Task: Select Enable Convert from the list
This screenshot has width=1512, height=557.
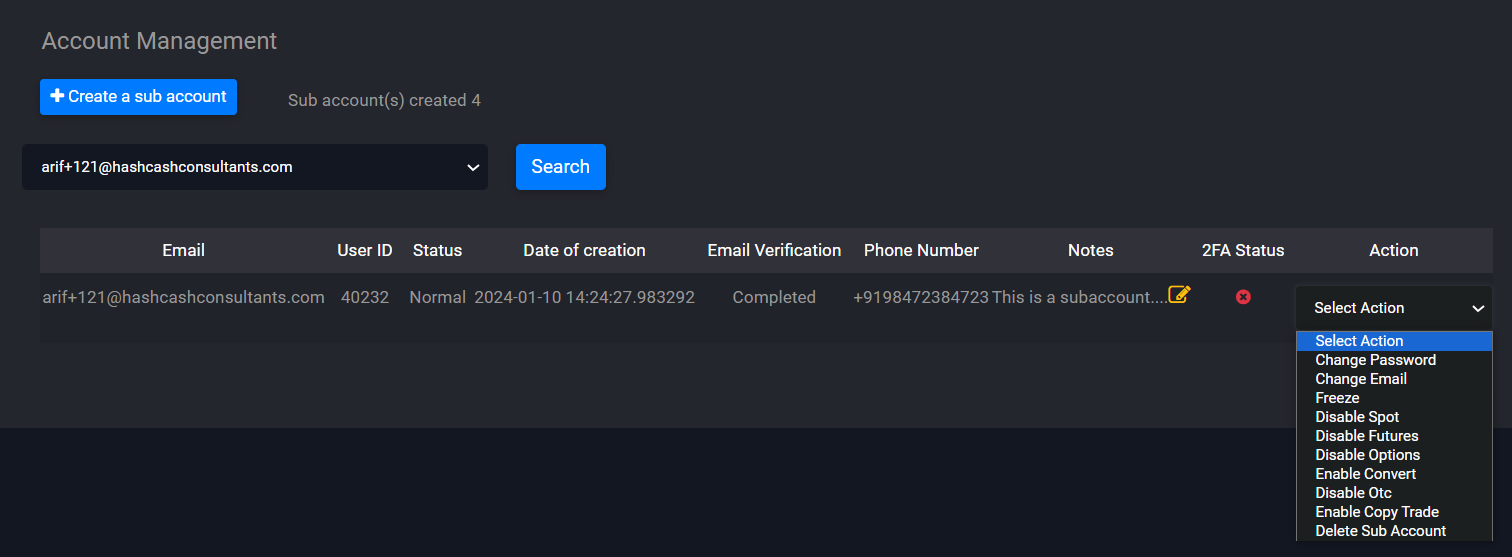Action: [x=1365, y=474]
